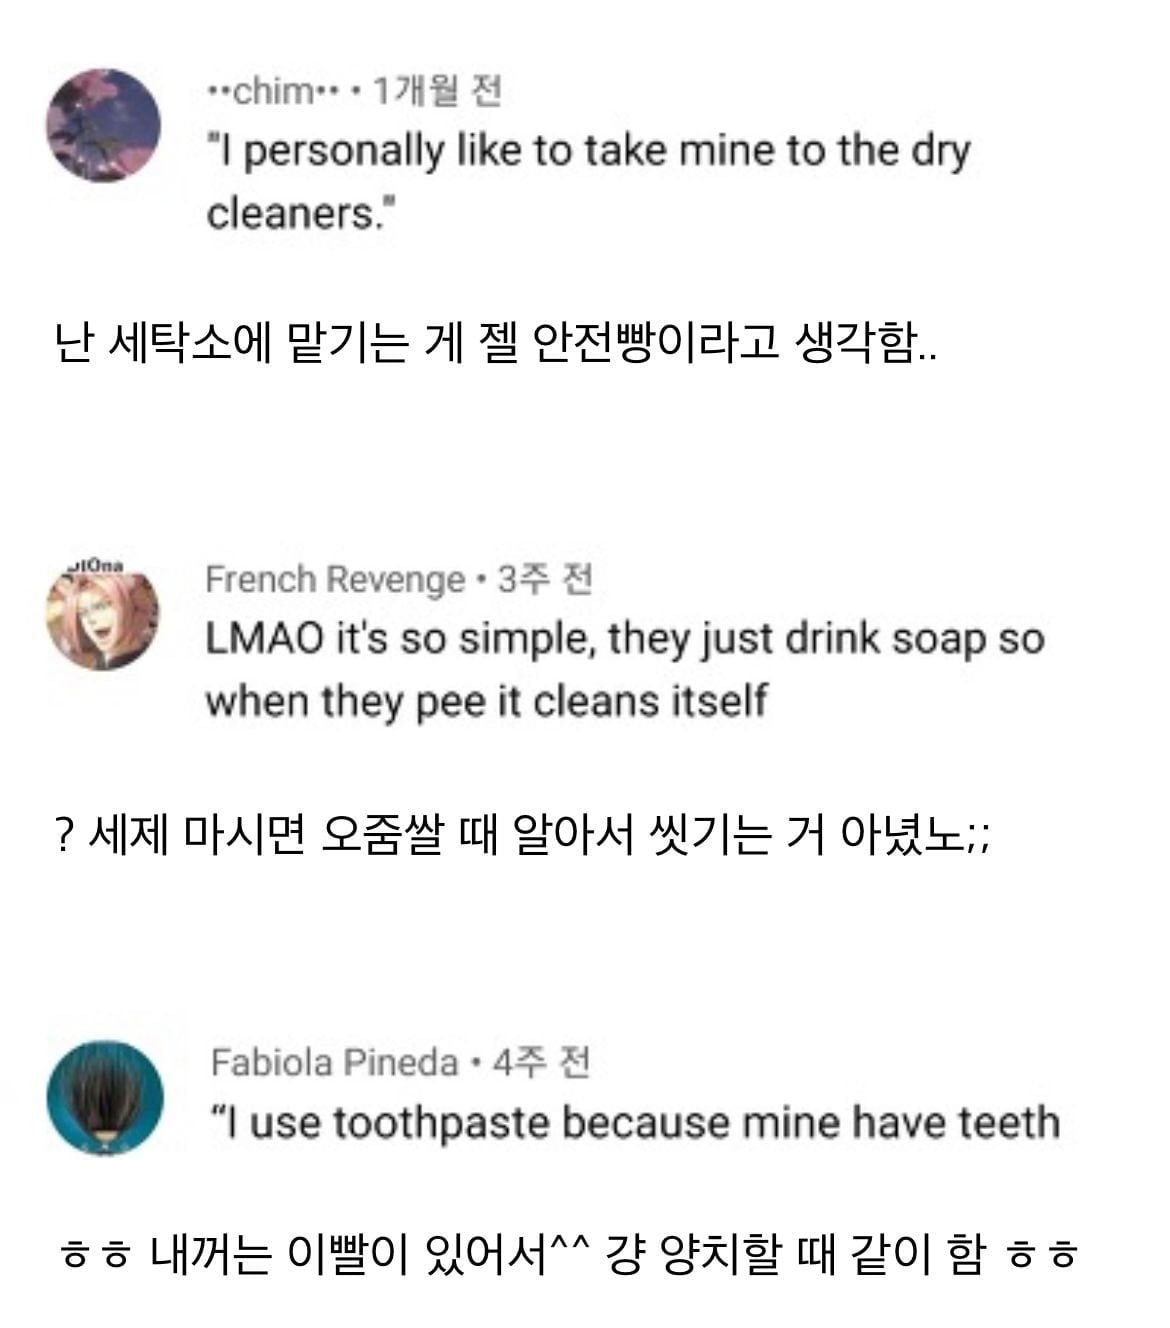
Task: Click the French Revenge username
Action: [x=335, y=579]
